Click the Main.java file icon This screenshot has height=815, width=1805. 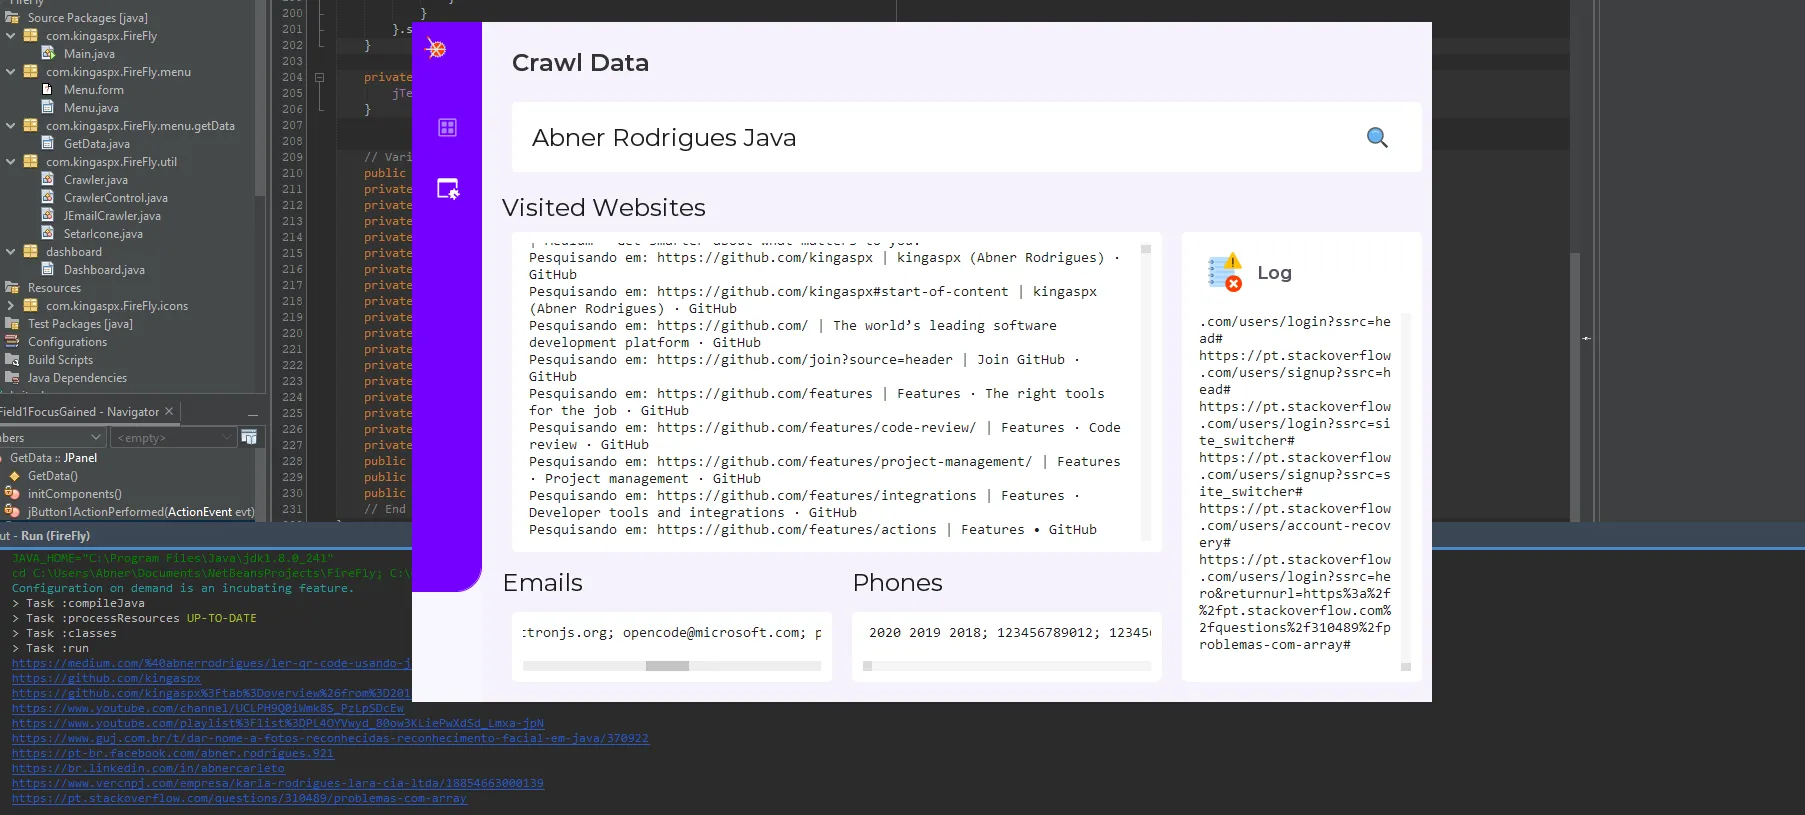48,53
